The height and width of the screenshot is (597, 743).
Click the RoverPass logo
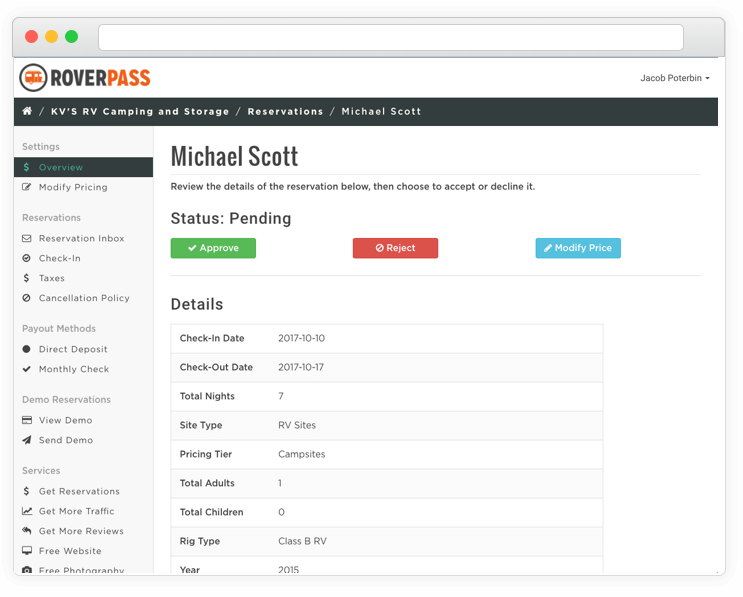tap(85, 77)
